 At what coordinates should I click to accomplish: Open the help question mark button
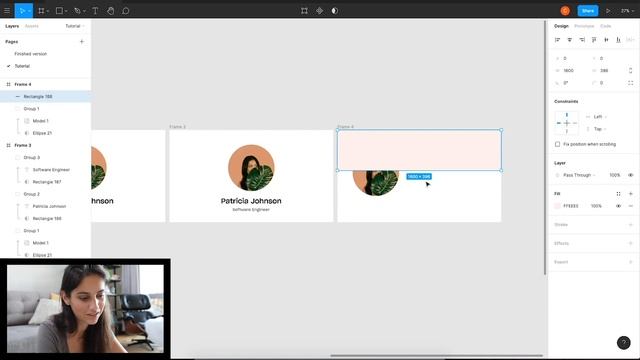(x=624, y=343)
